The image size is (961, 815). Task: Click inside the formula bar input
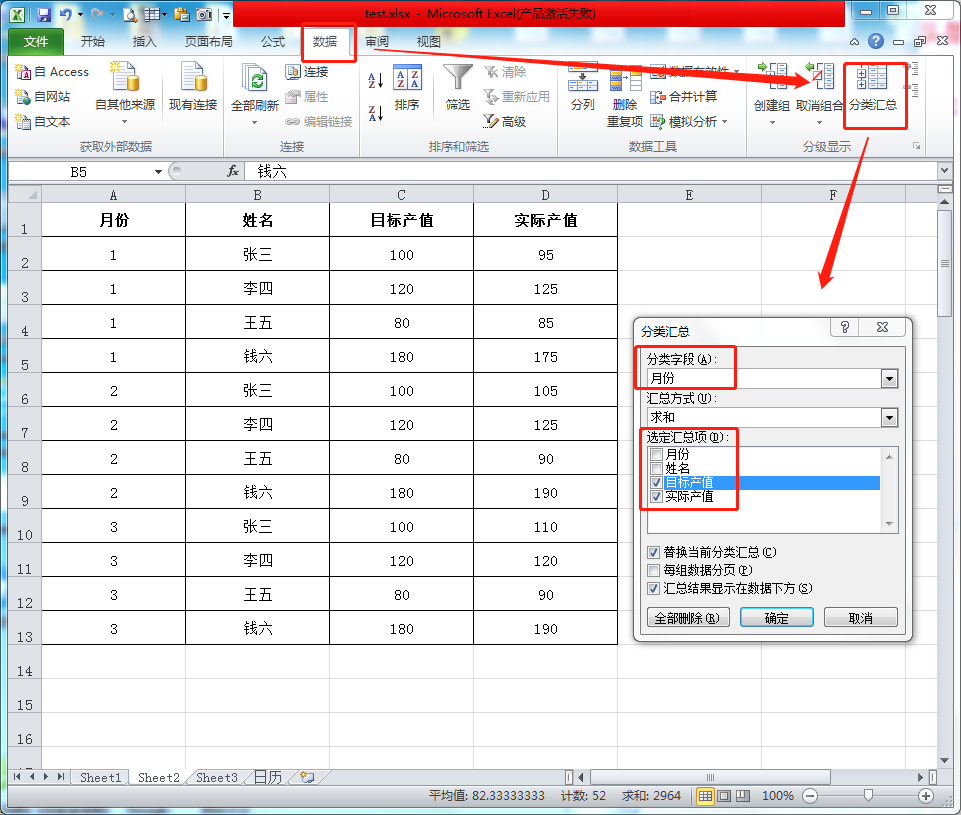590,172
